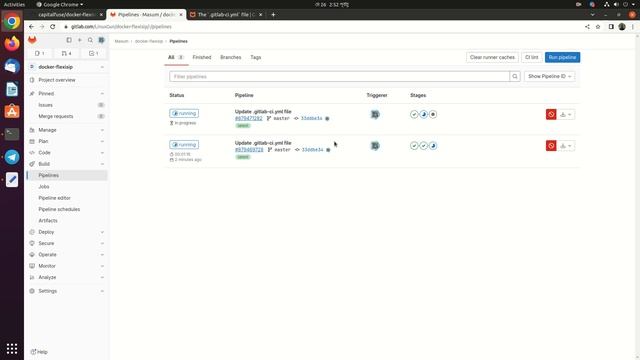Viewport: 640px width, 360px height.
Task: Open second passed stage of second pipeline
Action: point(424,146)
